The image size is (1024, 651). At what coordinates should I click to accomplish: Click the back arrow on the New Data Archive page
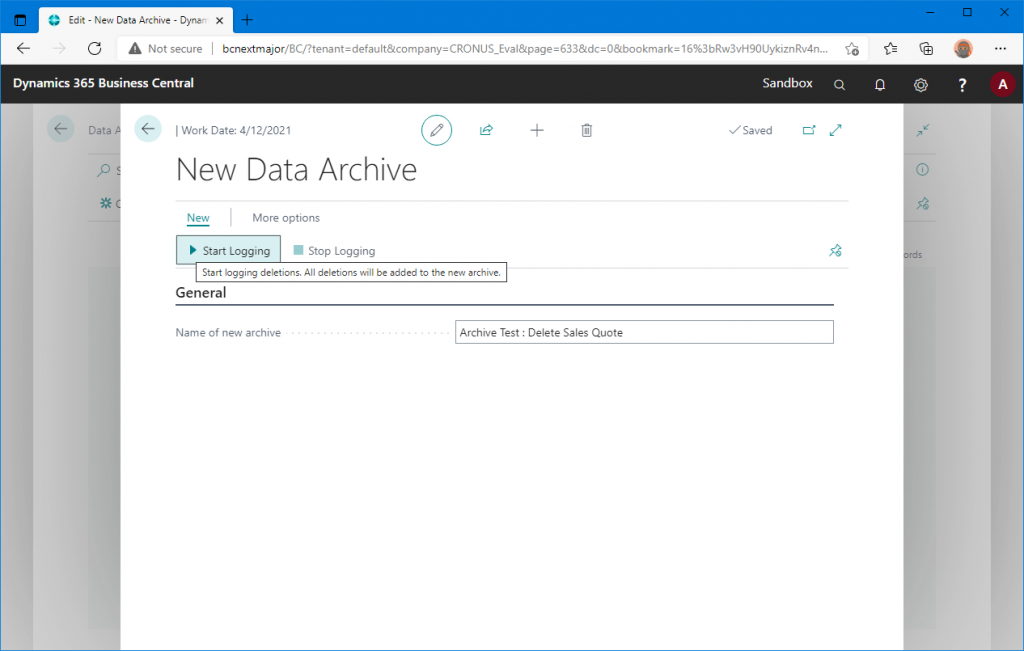[x=148, y=129]
